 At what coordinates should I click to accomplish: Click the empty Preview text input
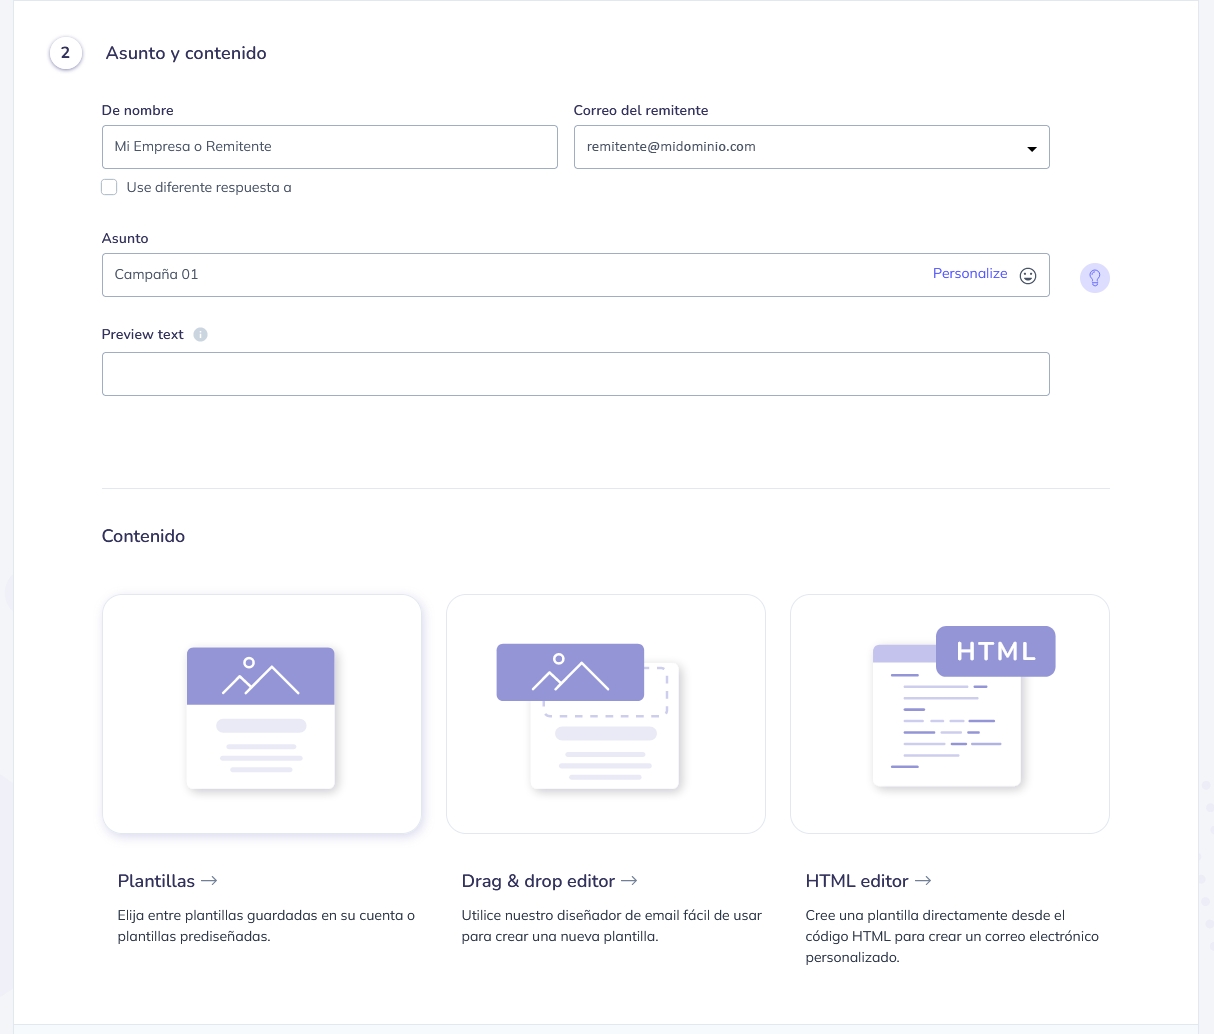575,374
